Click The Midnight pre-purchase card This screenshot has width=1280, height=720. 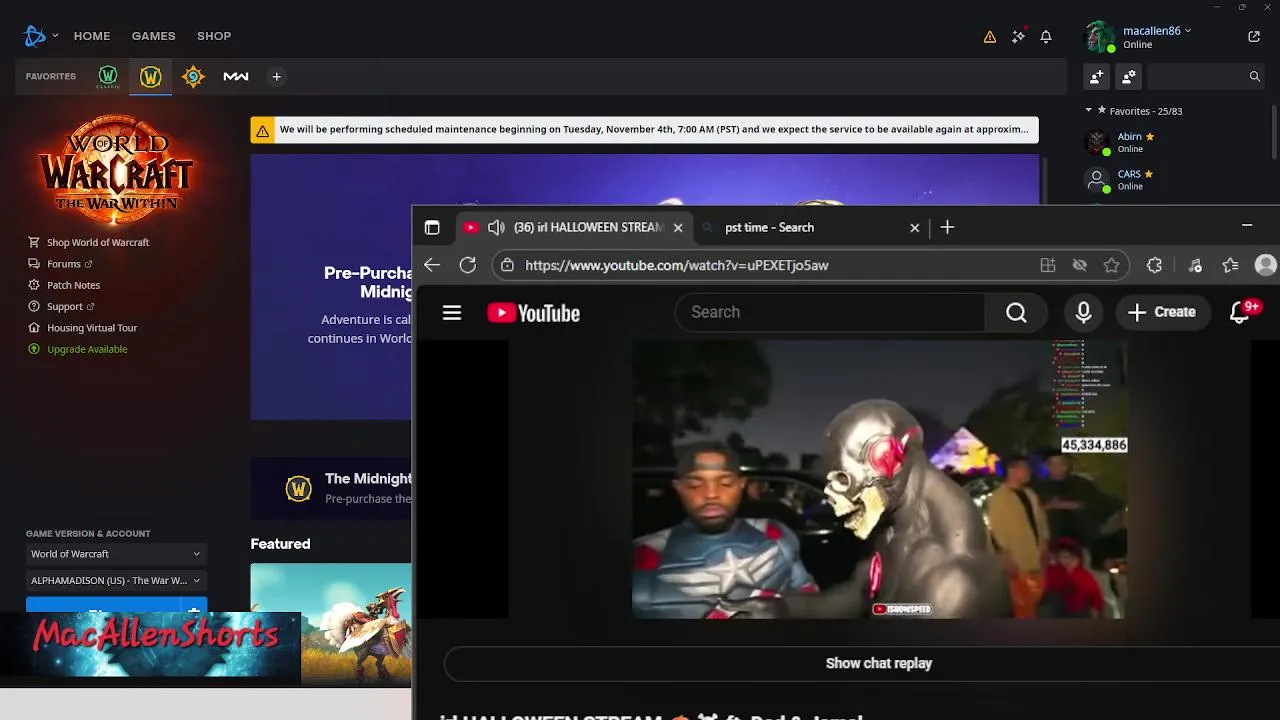(331, 488)
